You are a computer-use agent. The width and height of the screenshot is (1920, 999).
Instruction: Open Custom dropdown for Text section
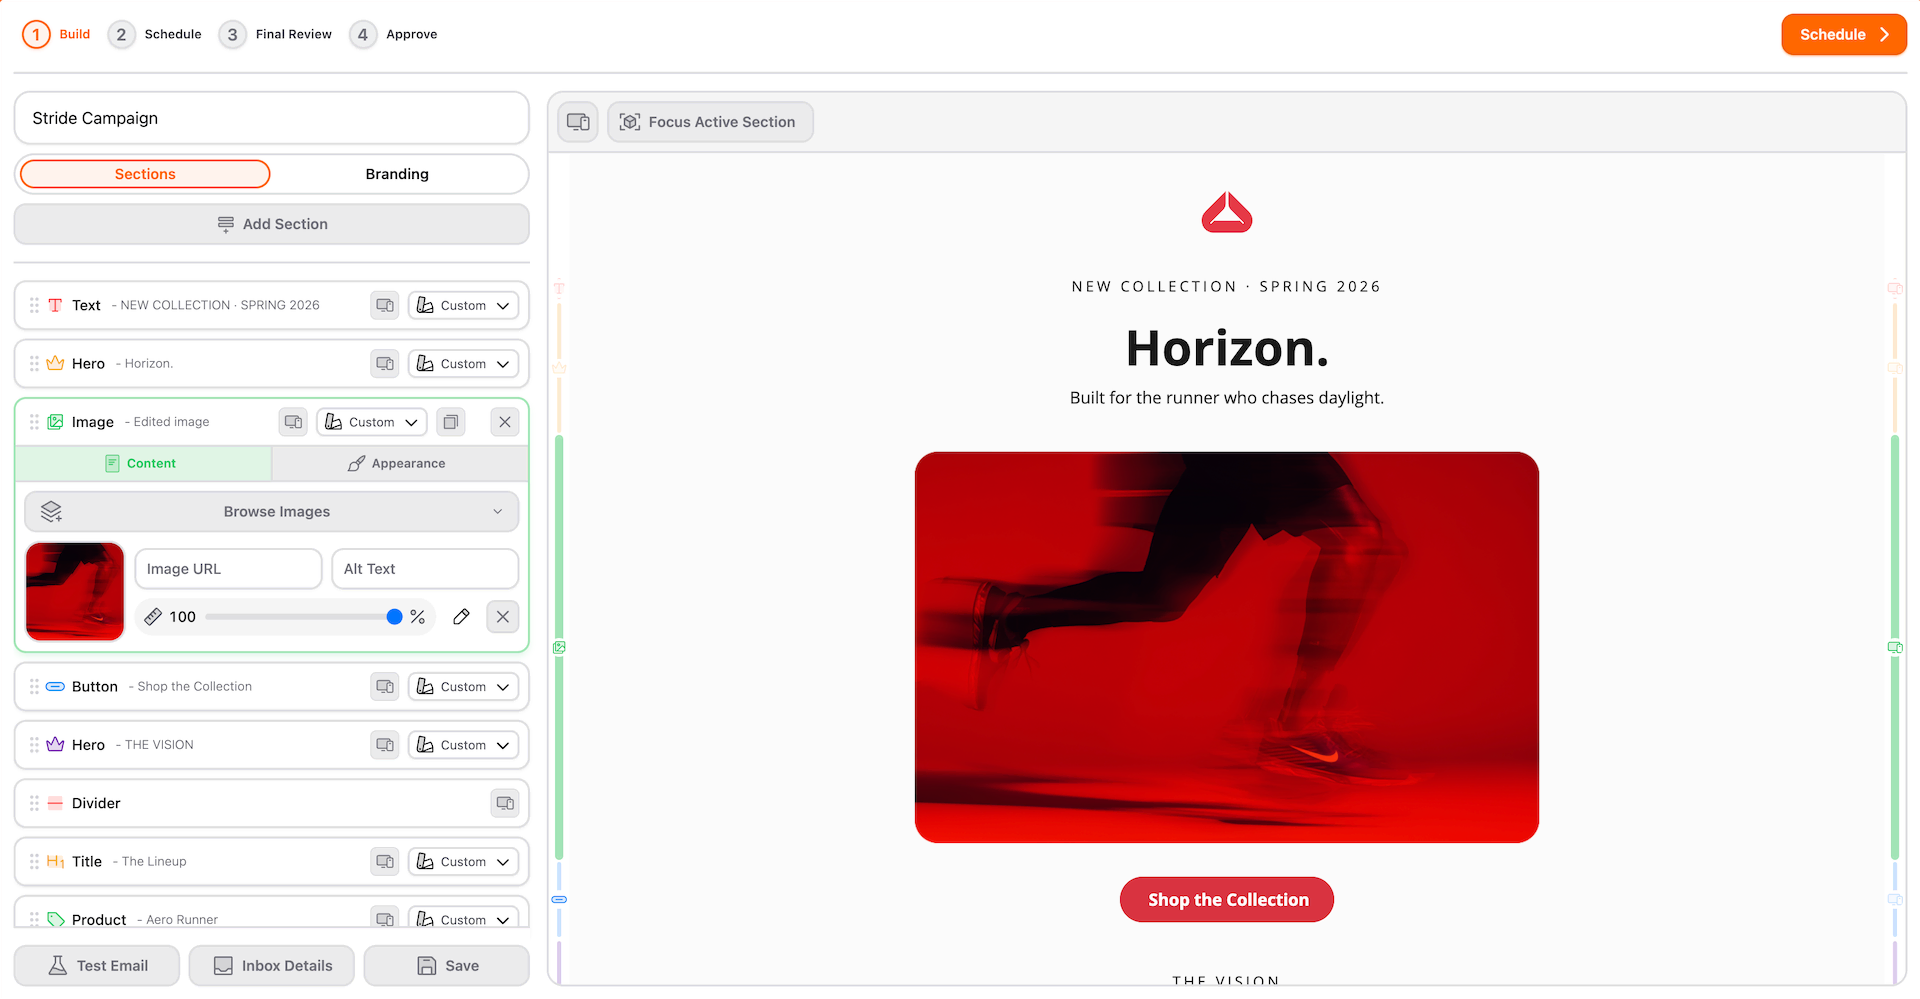pos(463,305)
